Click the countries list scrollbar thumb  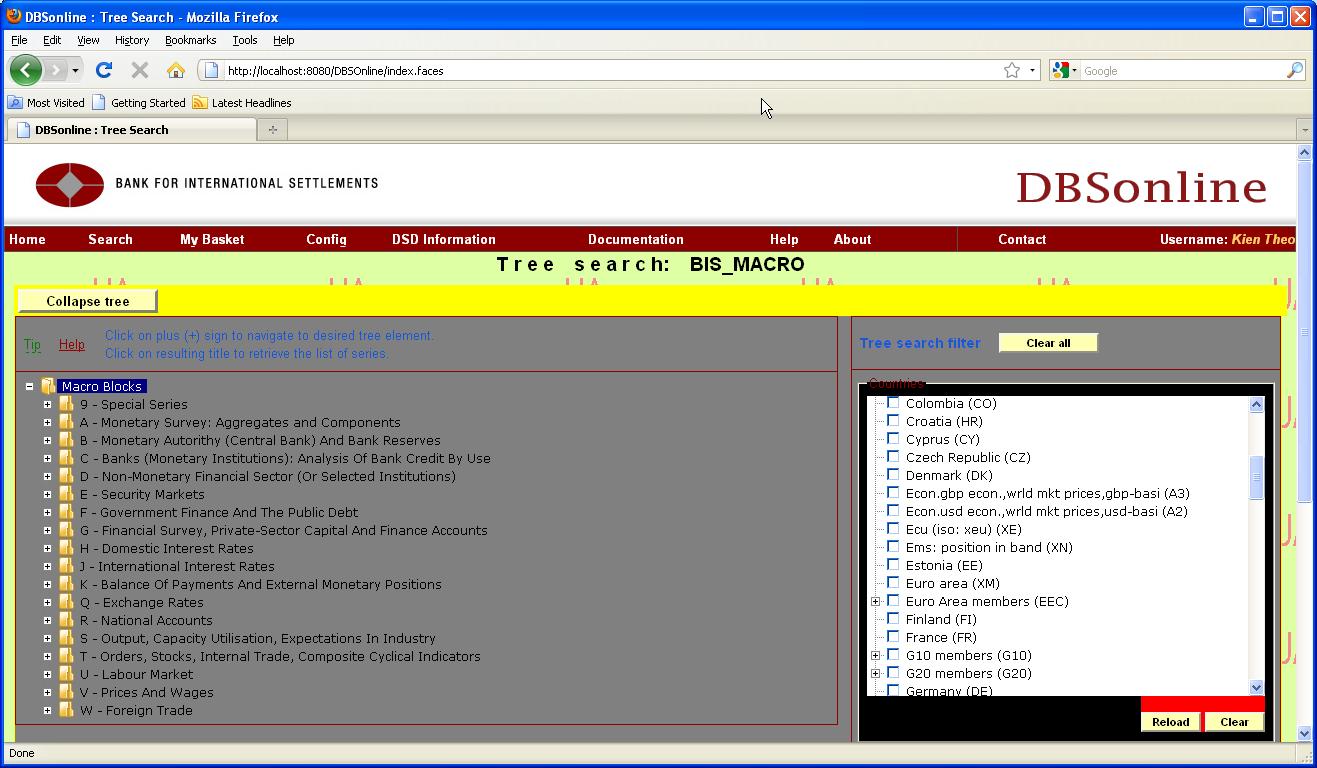click(x=1257, y=477)
